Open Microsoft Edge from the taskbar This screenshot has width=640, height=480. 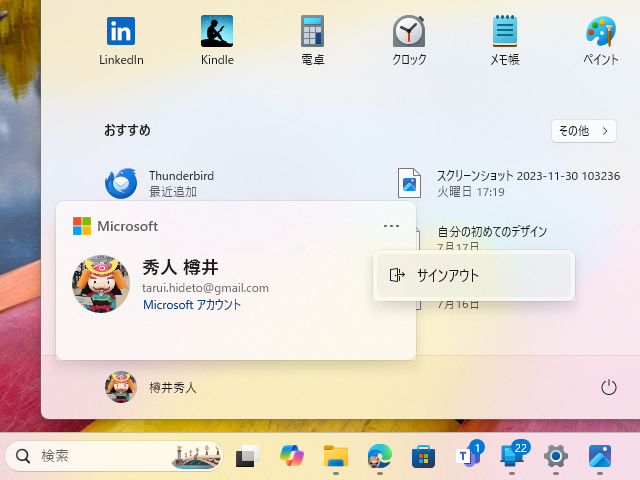[x=380, y=456]
